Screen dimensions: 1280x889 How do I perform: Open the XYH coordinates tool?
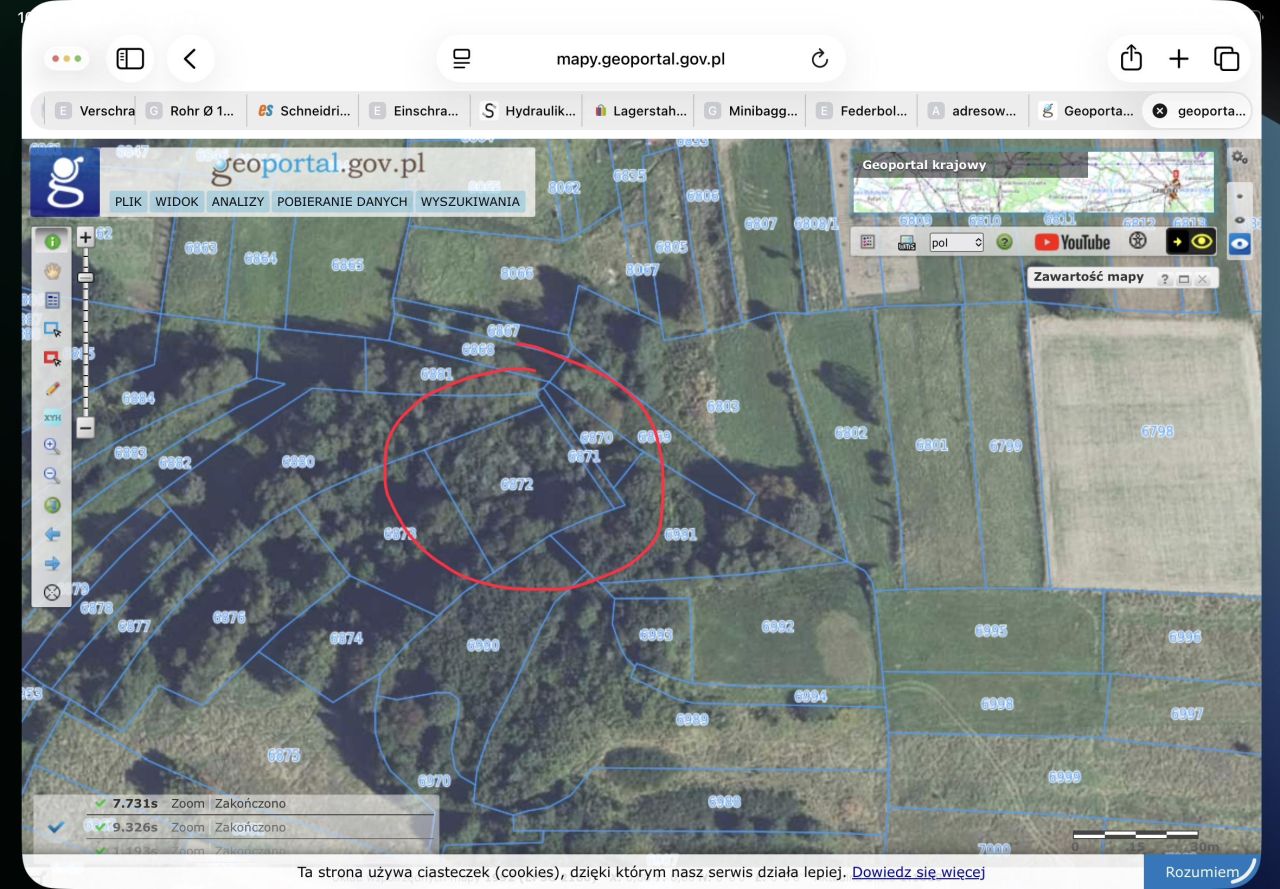[x=52, y=417]
